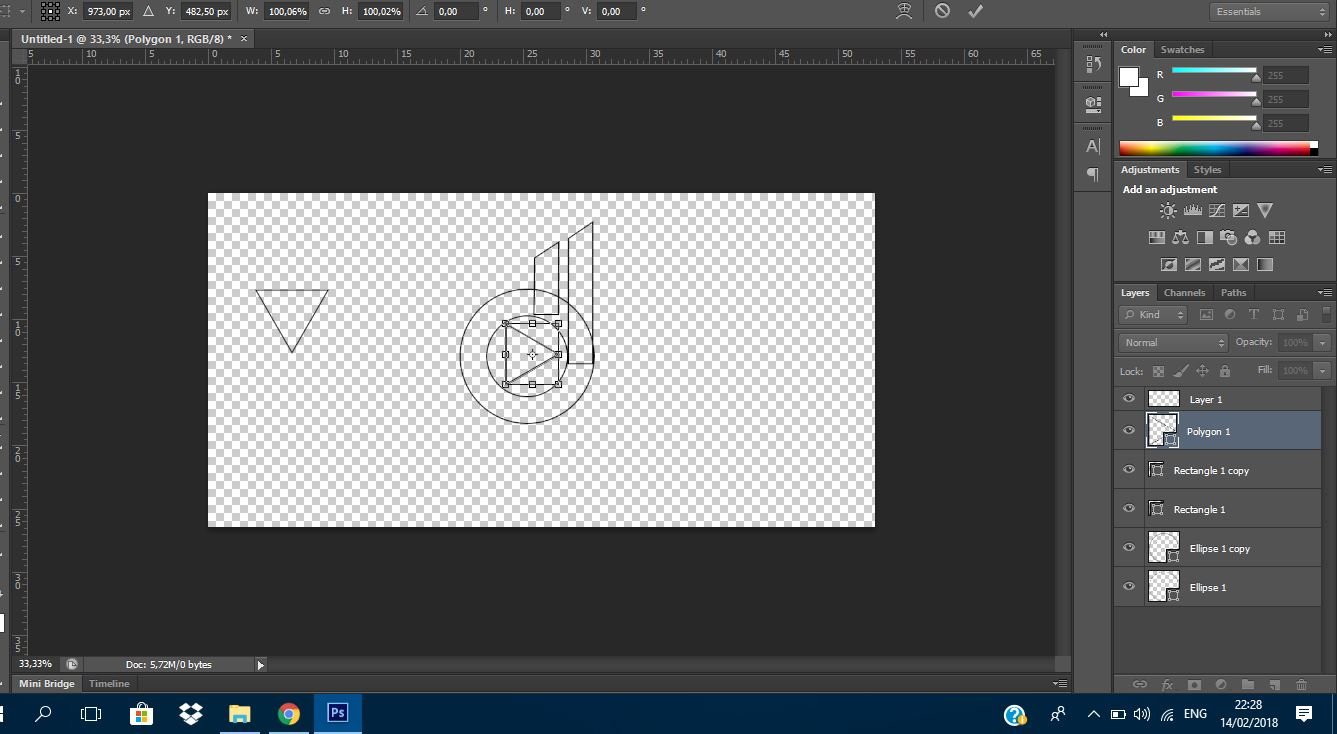The image size is (1337, 734).
Task: Open the Essentials workspace dropdown
Action: 1269,11
